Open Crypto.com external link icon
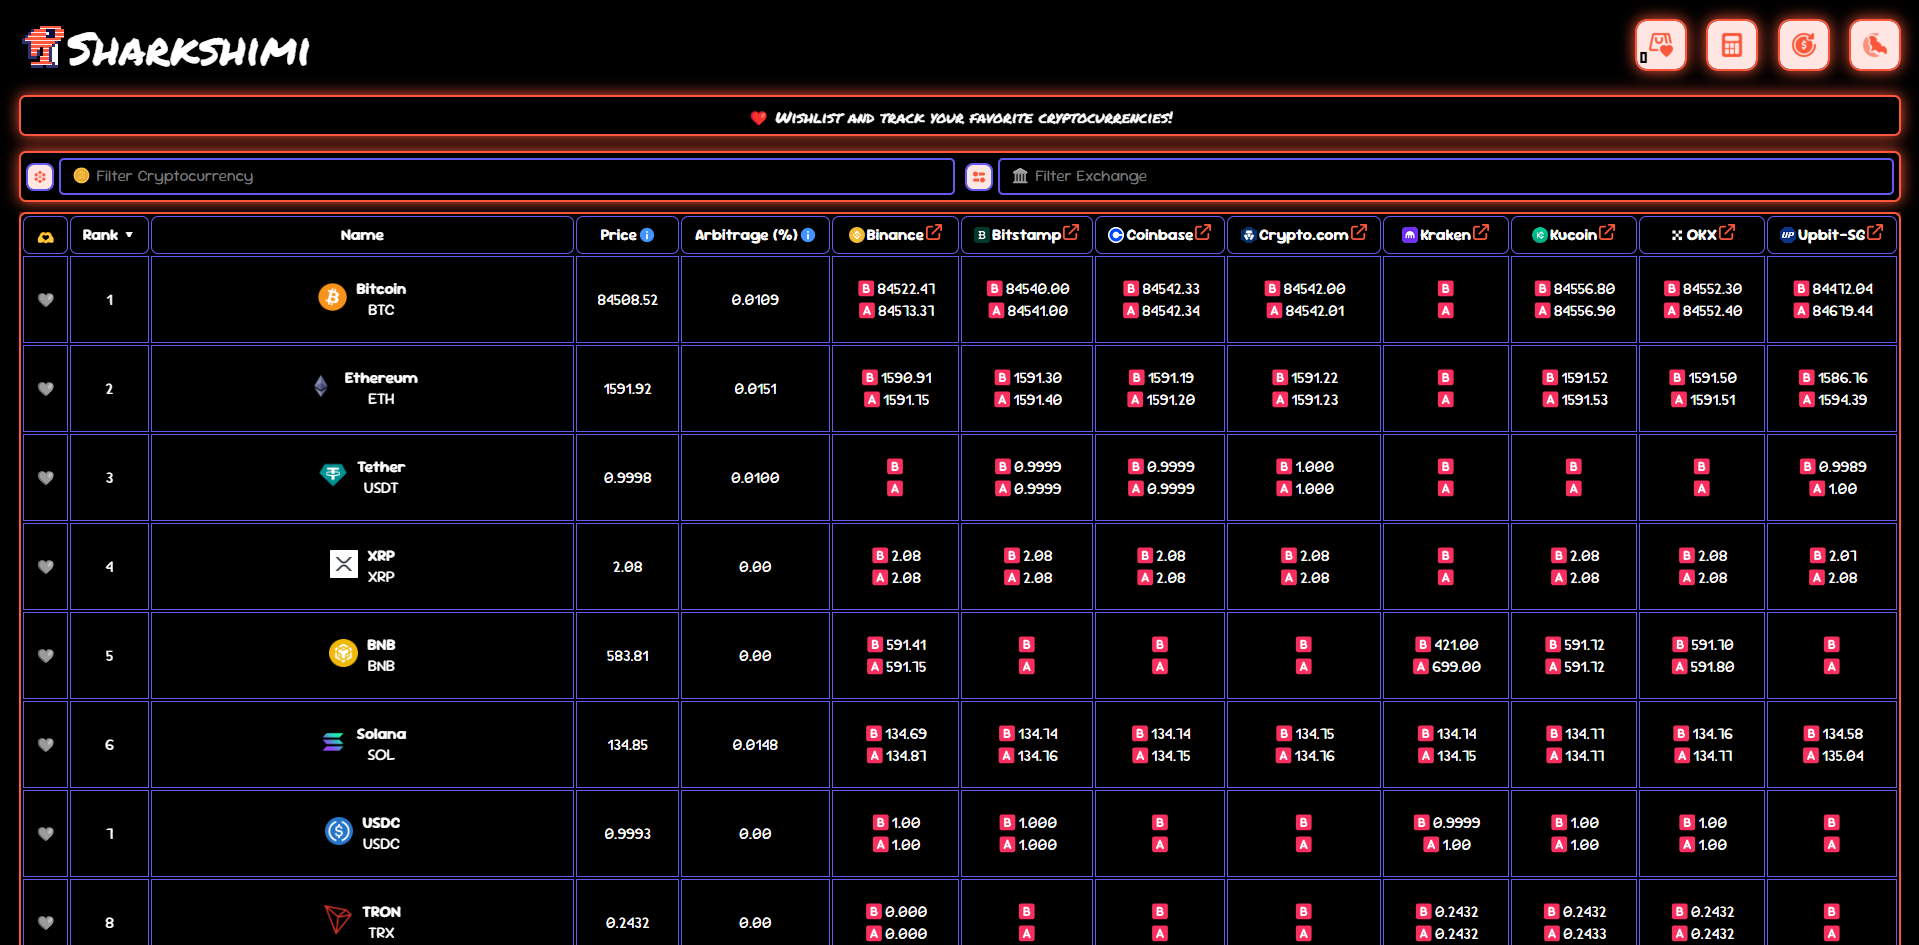This screenshot has height=945, width=1919. click(1359, 232)
